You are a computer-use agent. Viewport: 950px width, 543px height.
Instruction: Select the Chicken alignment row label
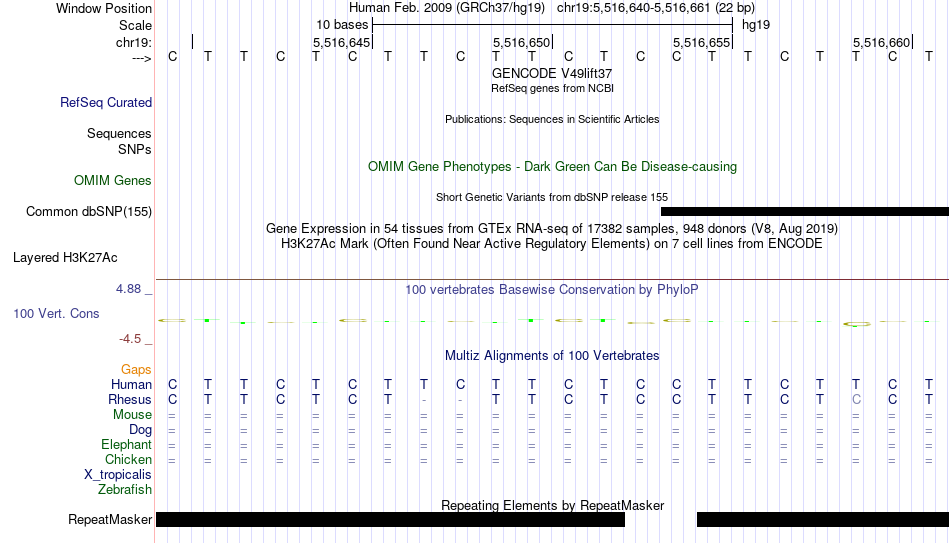click(128, 459)
